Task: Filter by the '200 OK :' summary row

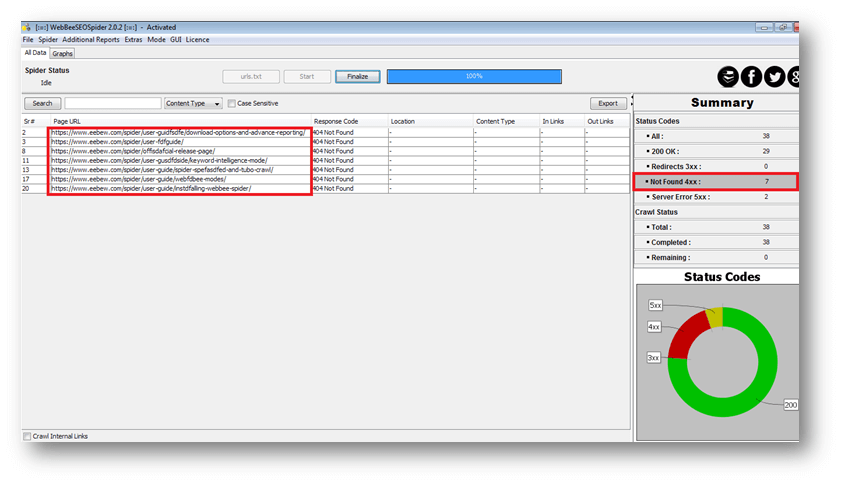Action: (x=716, y=151)
